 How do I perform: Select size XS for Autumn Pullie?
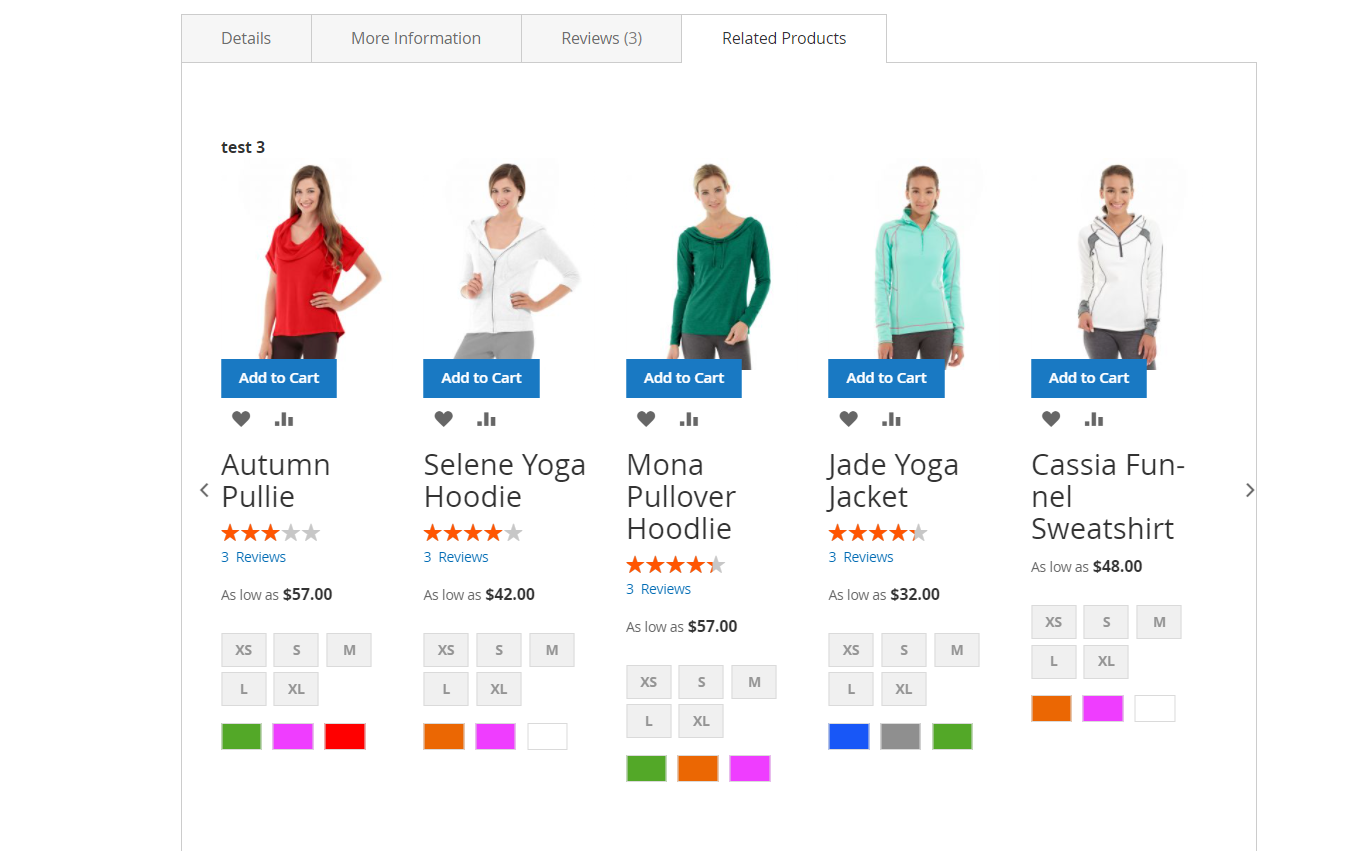click(244, 650)
